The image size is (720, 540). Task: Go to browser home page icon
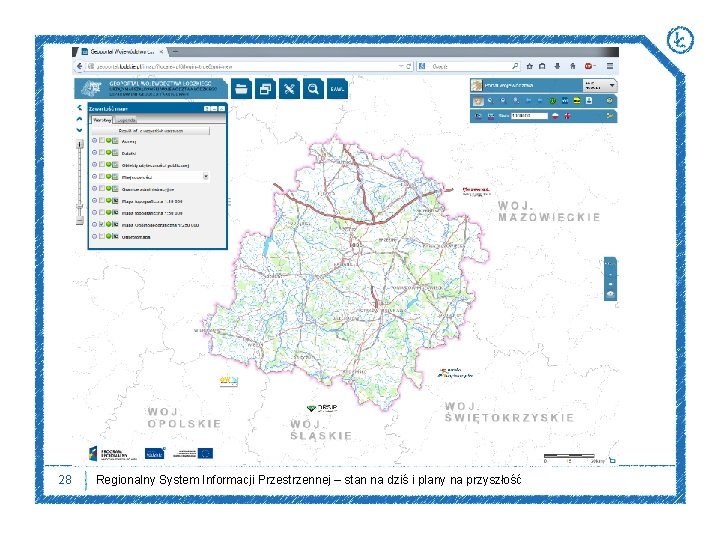(573, 66)
